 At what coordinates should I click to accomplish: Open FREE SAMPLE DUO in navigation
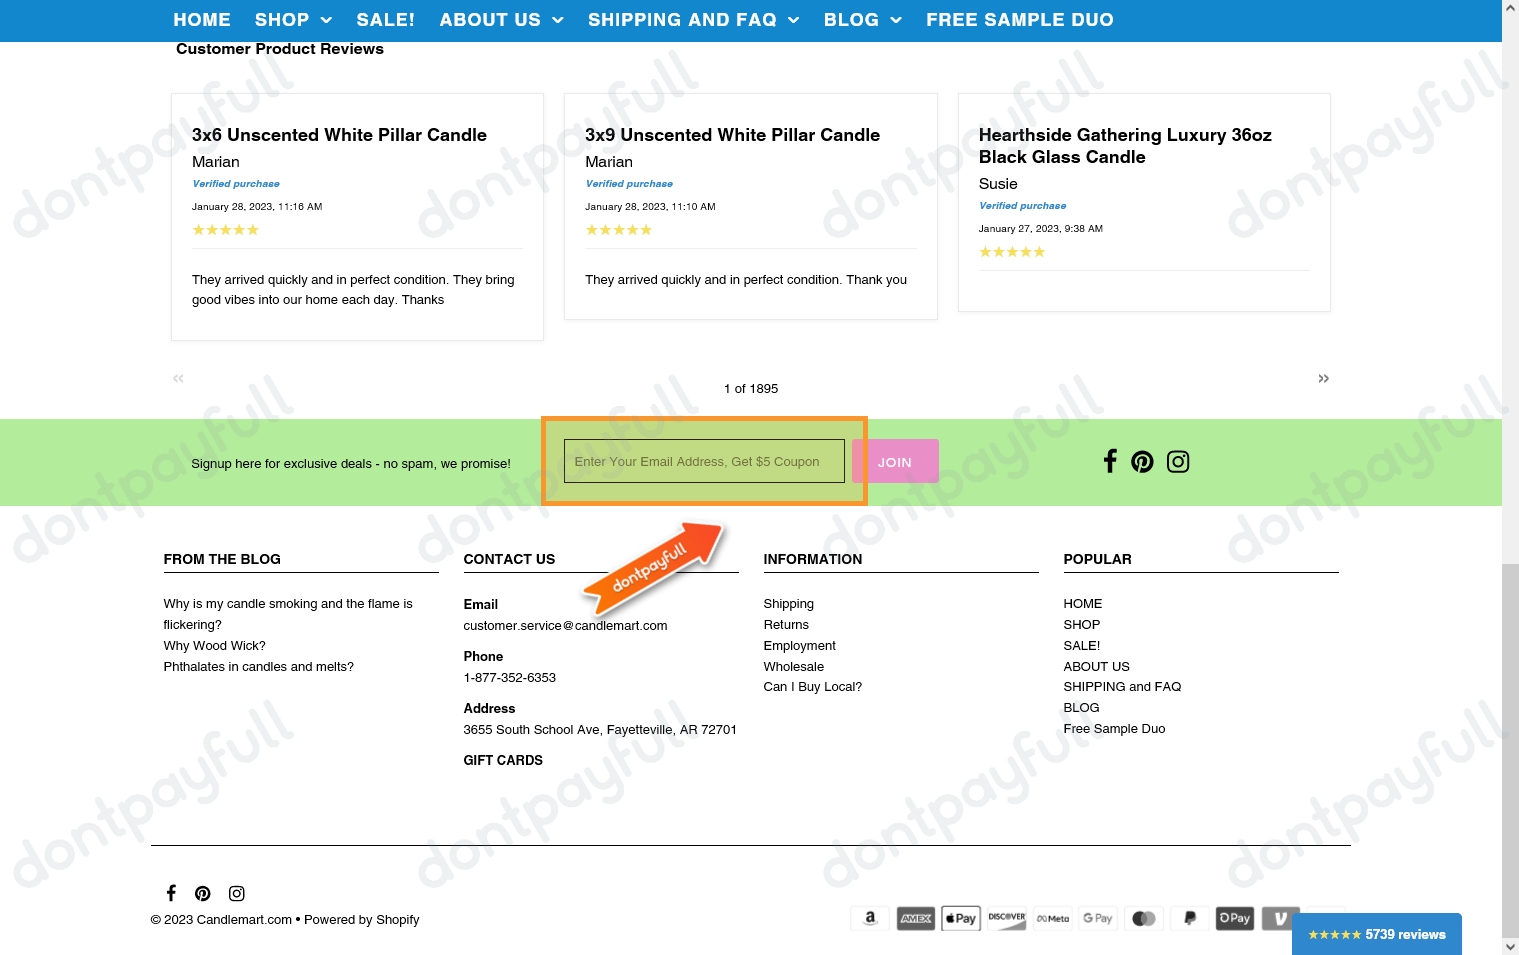click(1019, 20)
